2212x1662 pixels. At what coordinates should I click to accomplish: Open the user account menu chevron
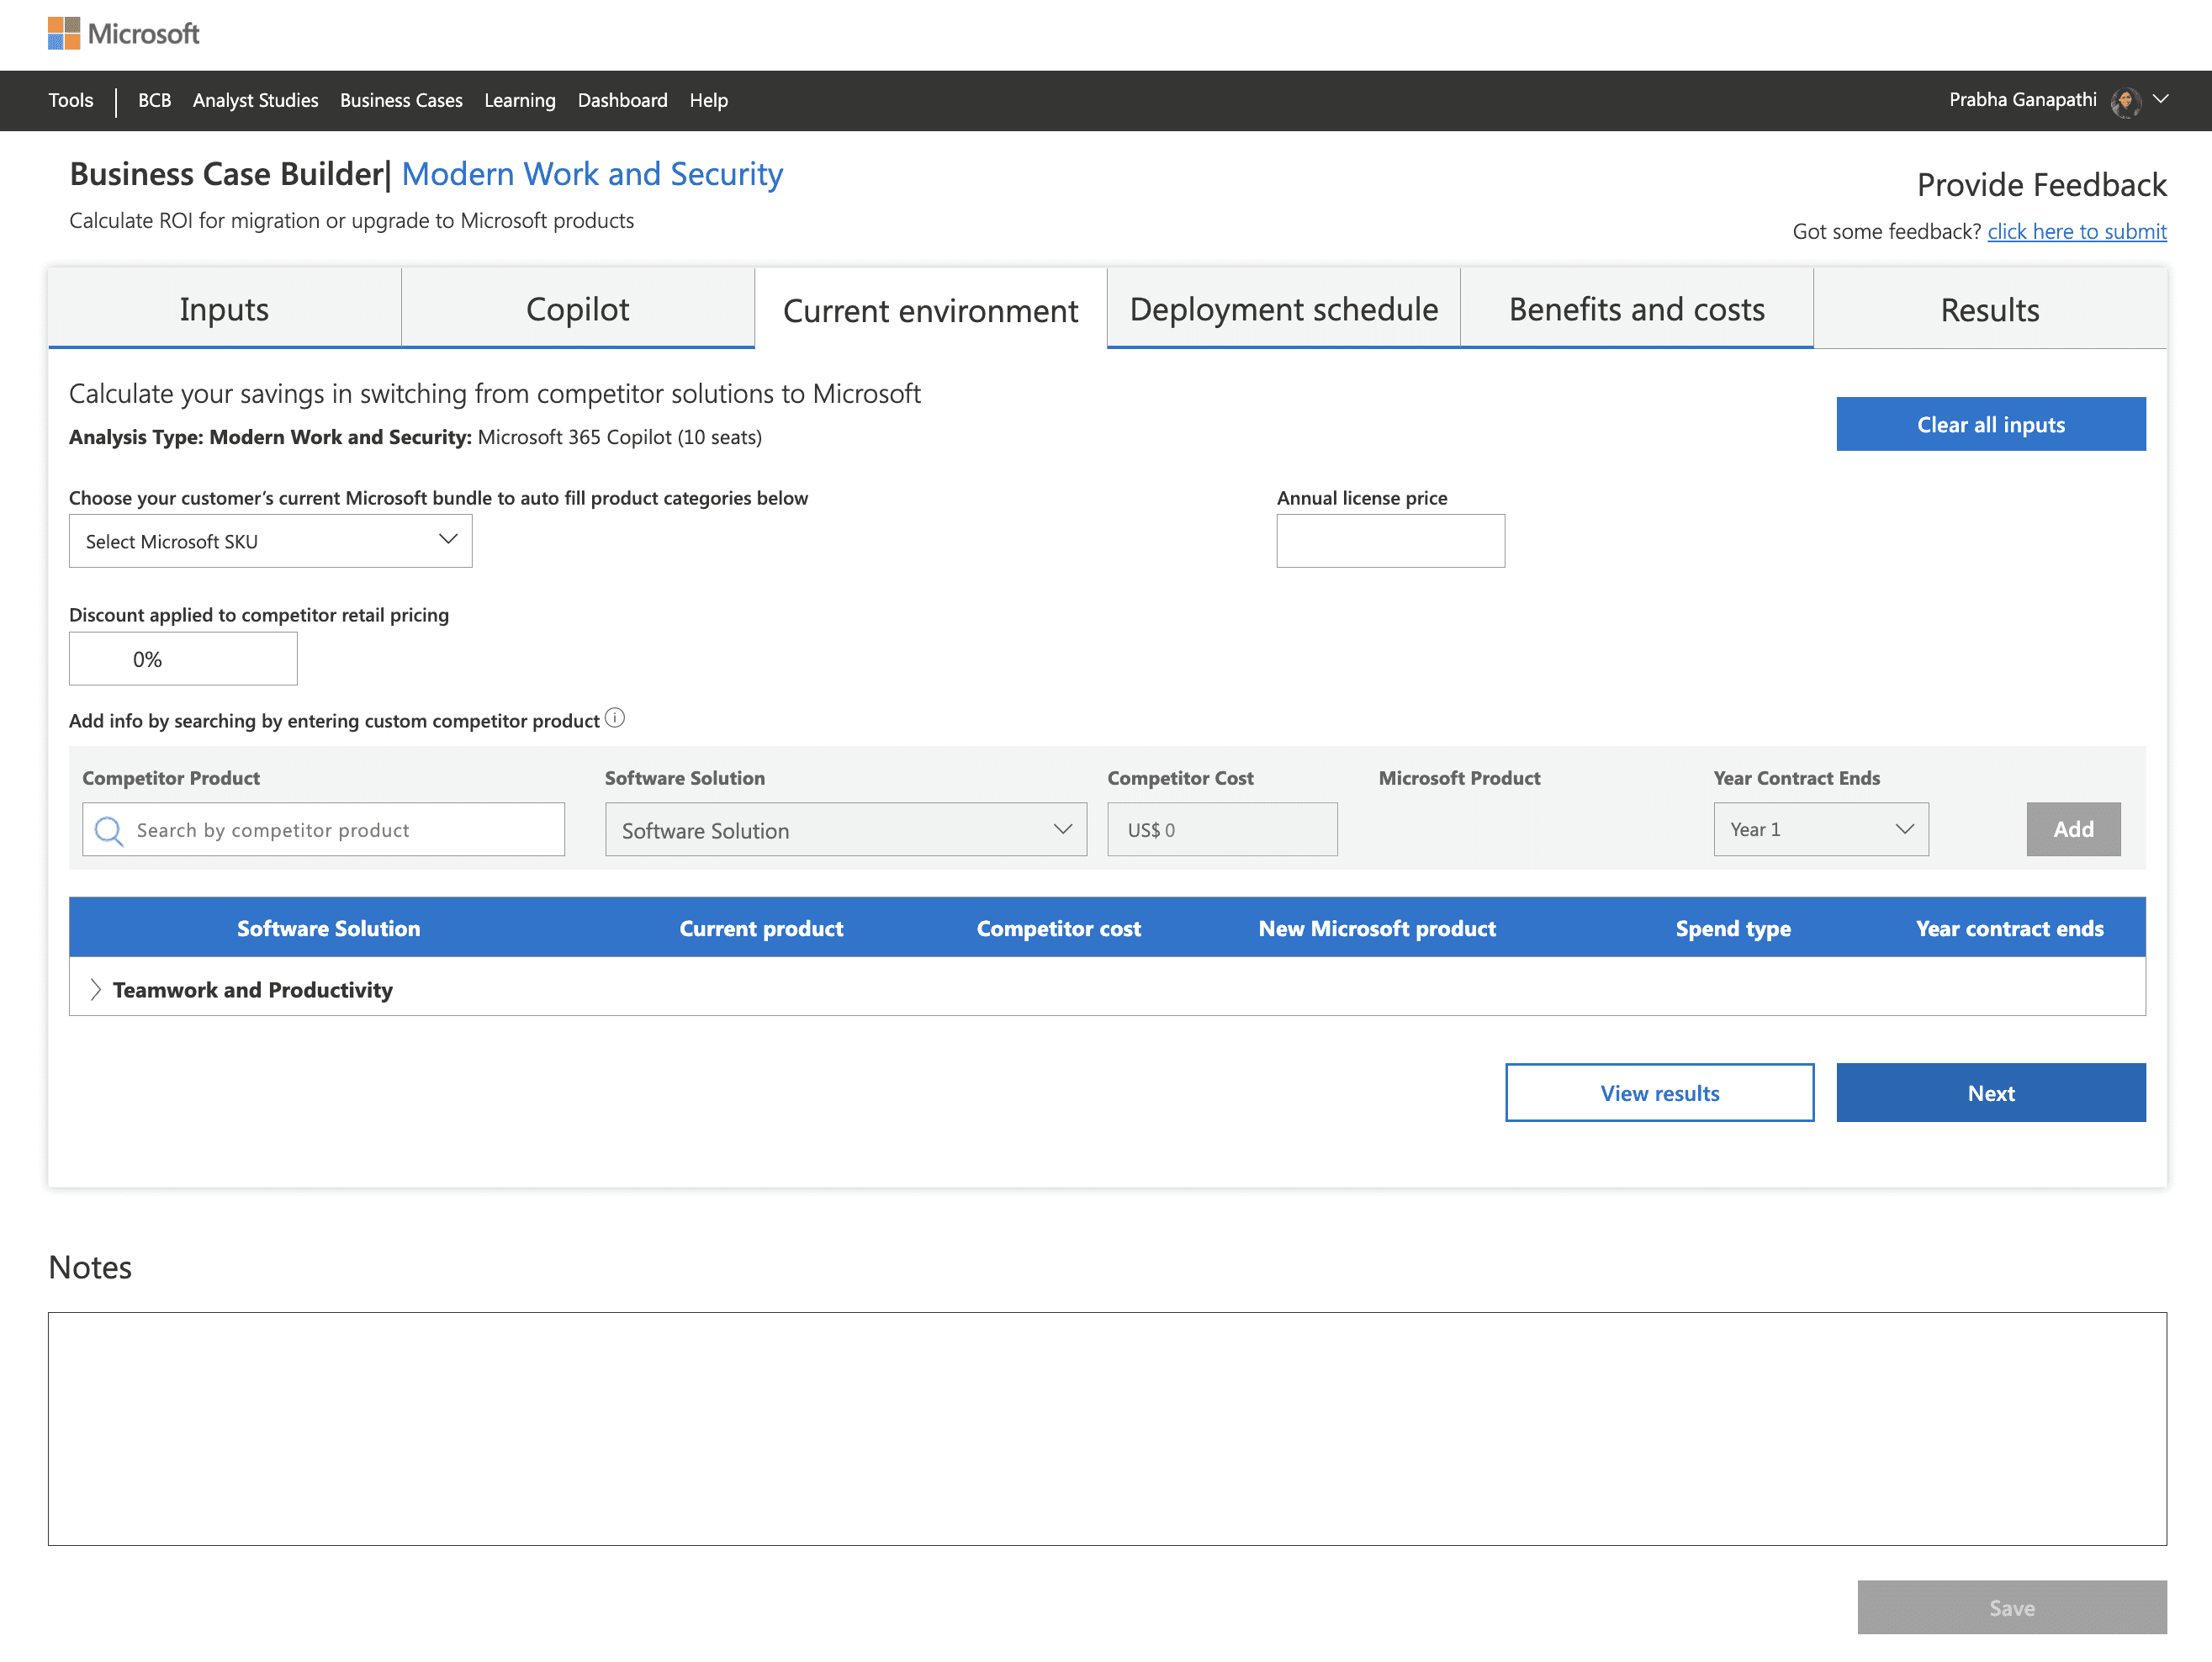pos(2160,99)
